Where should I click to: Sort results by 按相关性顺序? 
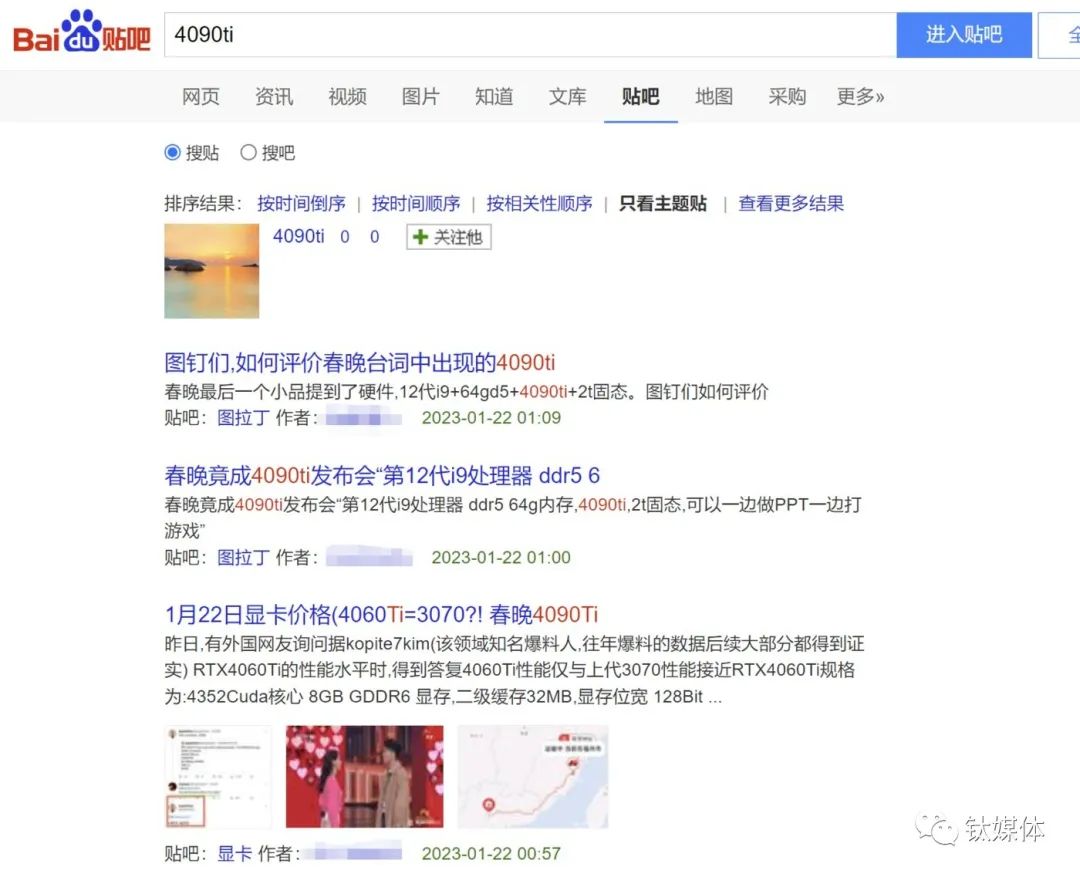(539, 203)
